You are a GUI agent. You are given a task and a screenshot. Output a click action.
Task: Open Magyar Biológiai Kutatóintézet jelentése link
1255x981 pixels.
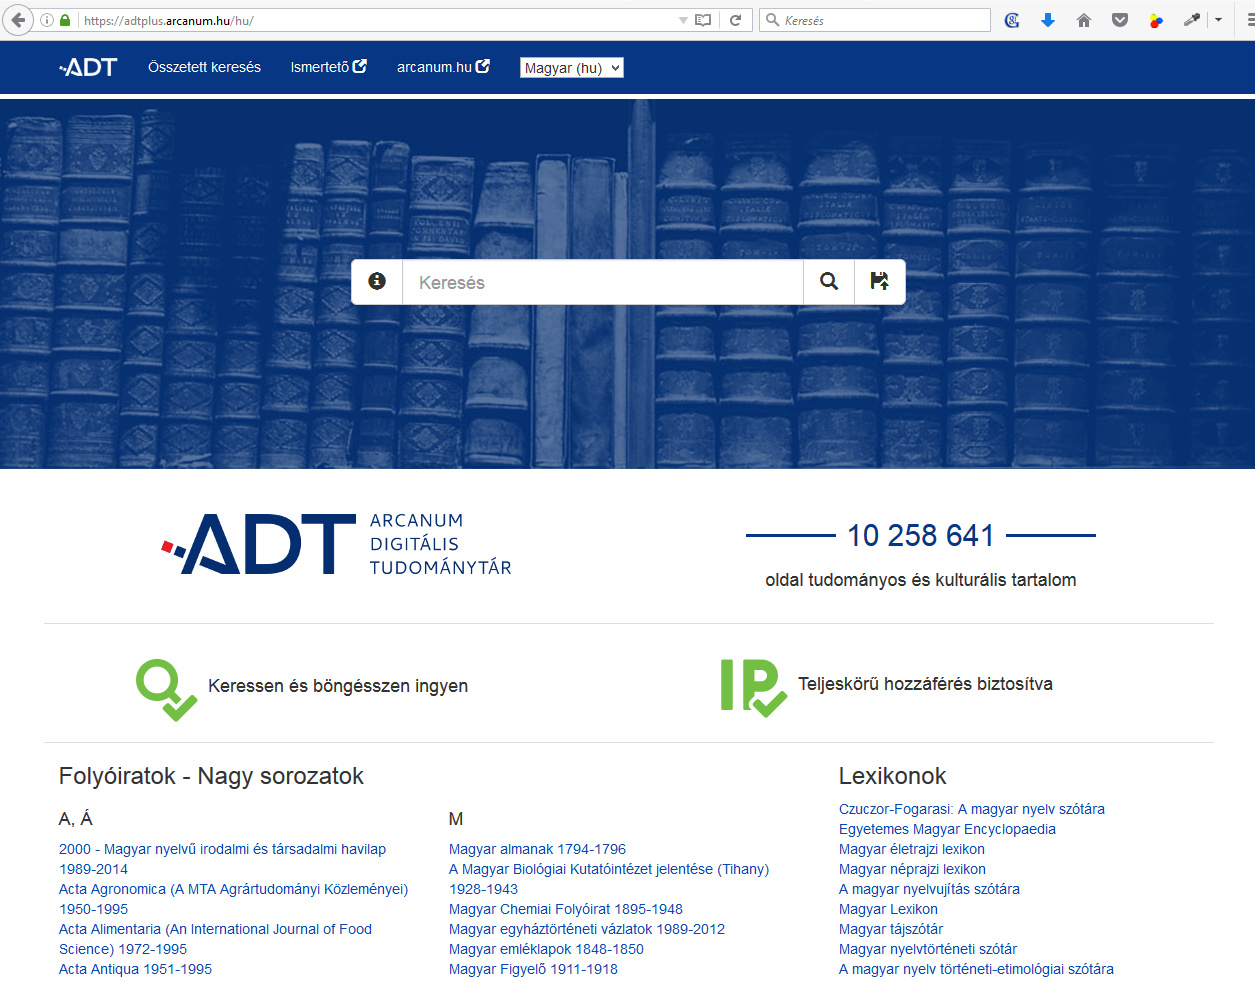(609, 879)
